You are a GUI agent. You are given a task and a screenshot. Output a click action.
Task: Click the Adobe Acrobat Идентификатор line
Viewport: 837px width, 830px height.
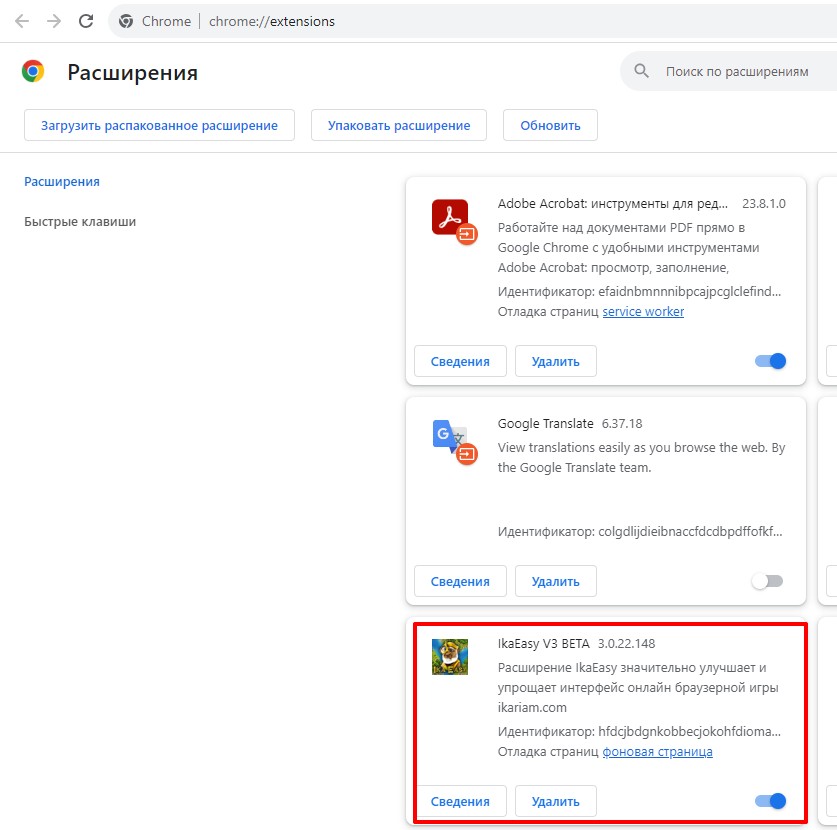pos(639,291)
